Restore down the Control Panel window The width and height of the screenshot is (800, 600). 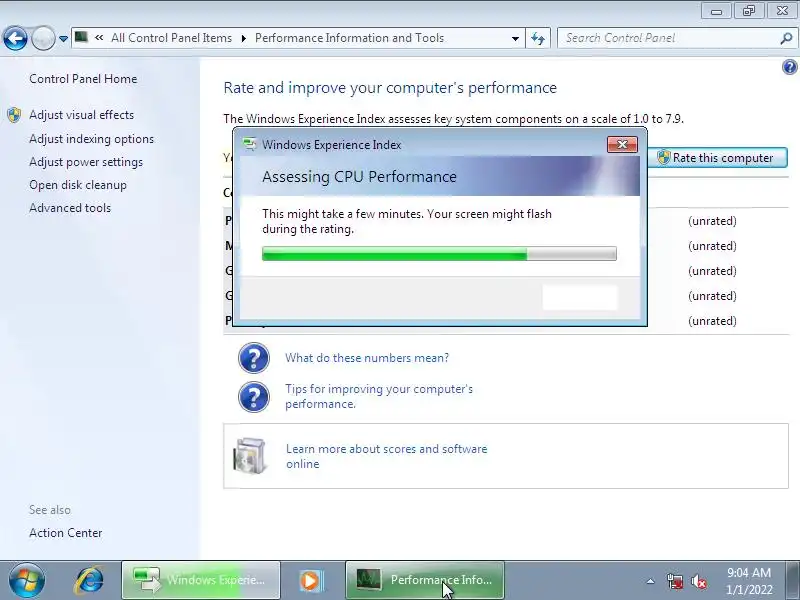pyautogui.click(x=749, y=11)
